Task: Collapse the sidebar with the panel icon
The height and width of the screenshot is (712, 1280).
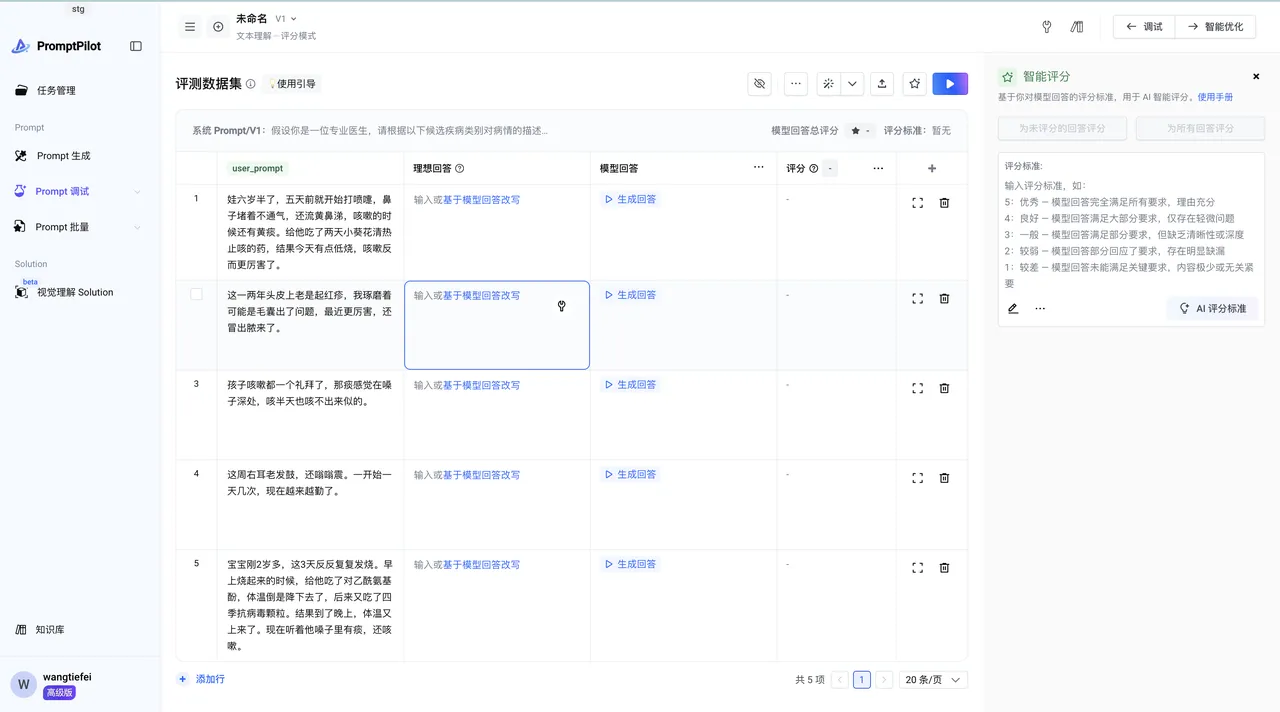Action: (x=136, y=46)
